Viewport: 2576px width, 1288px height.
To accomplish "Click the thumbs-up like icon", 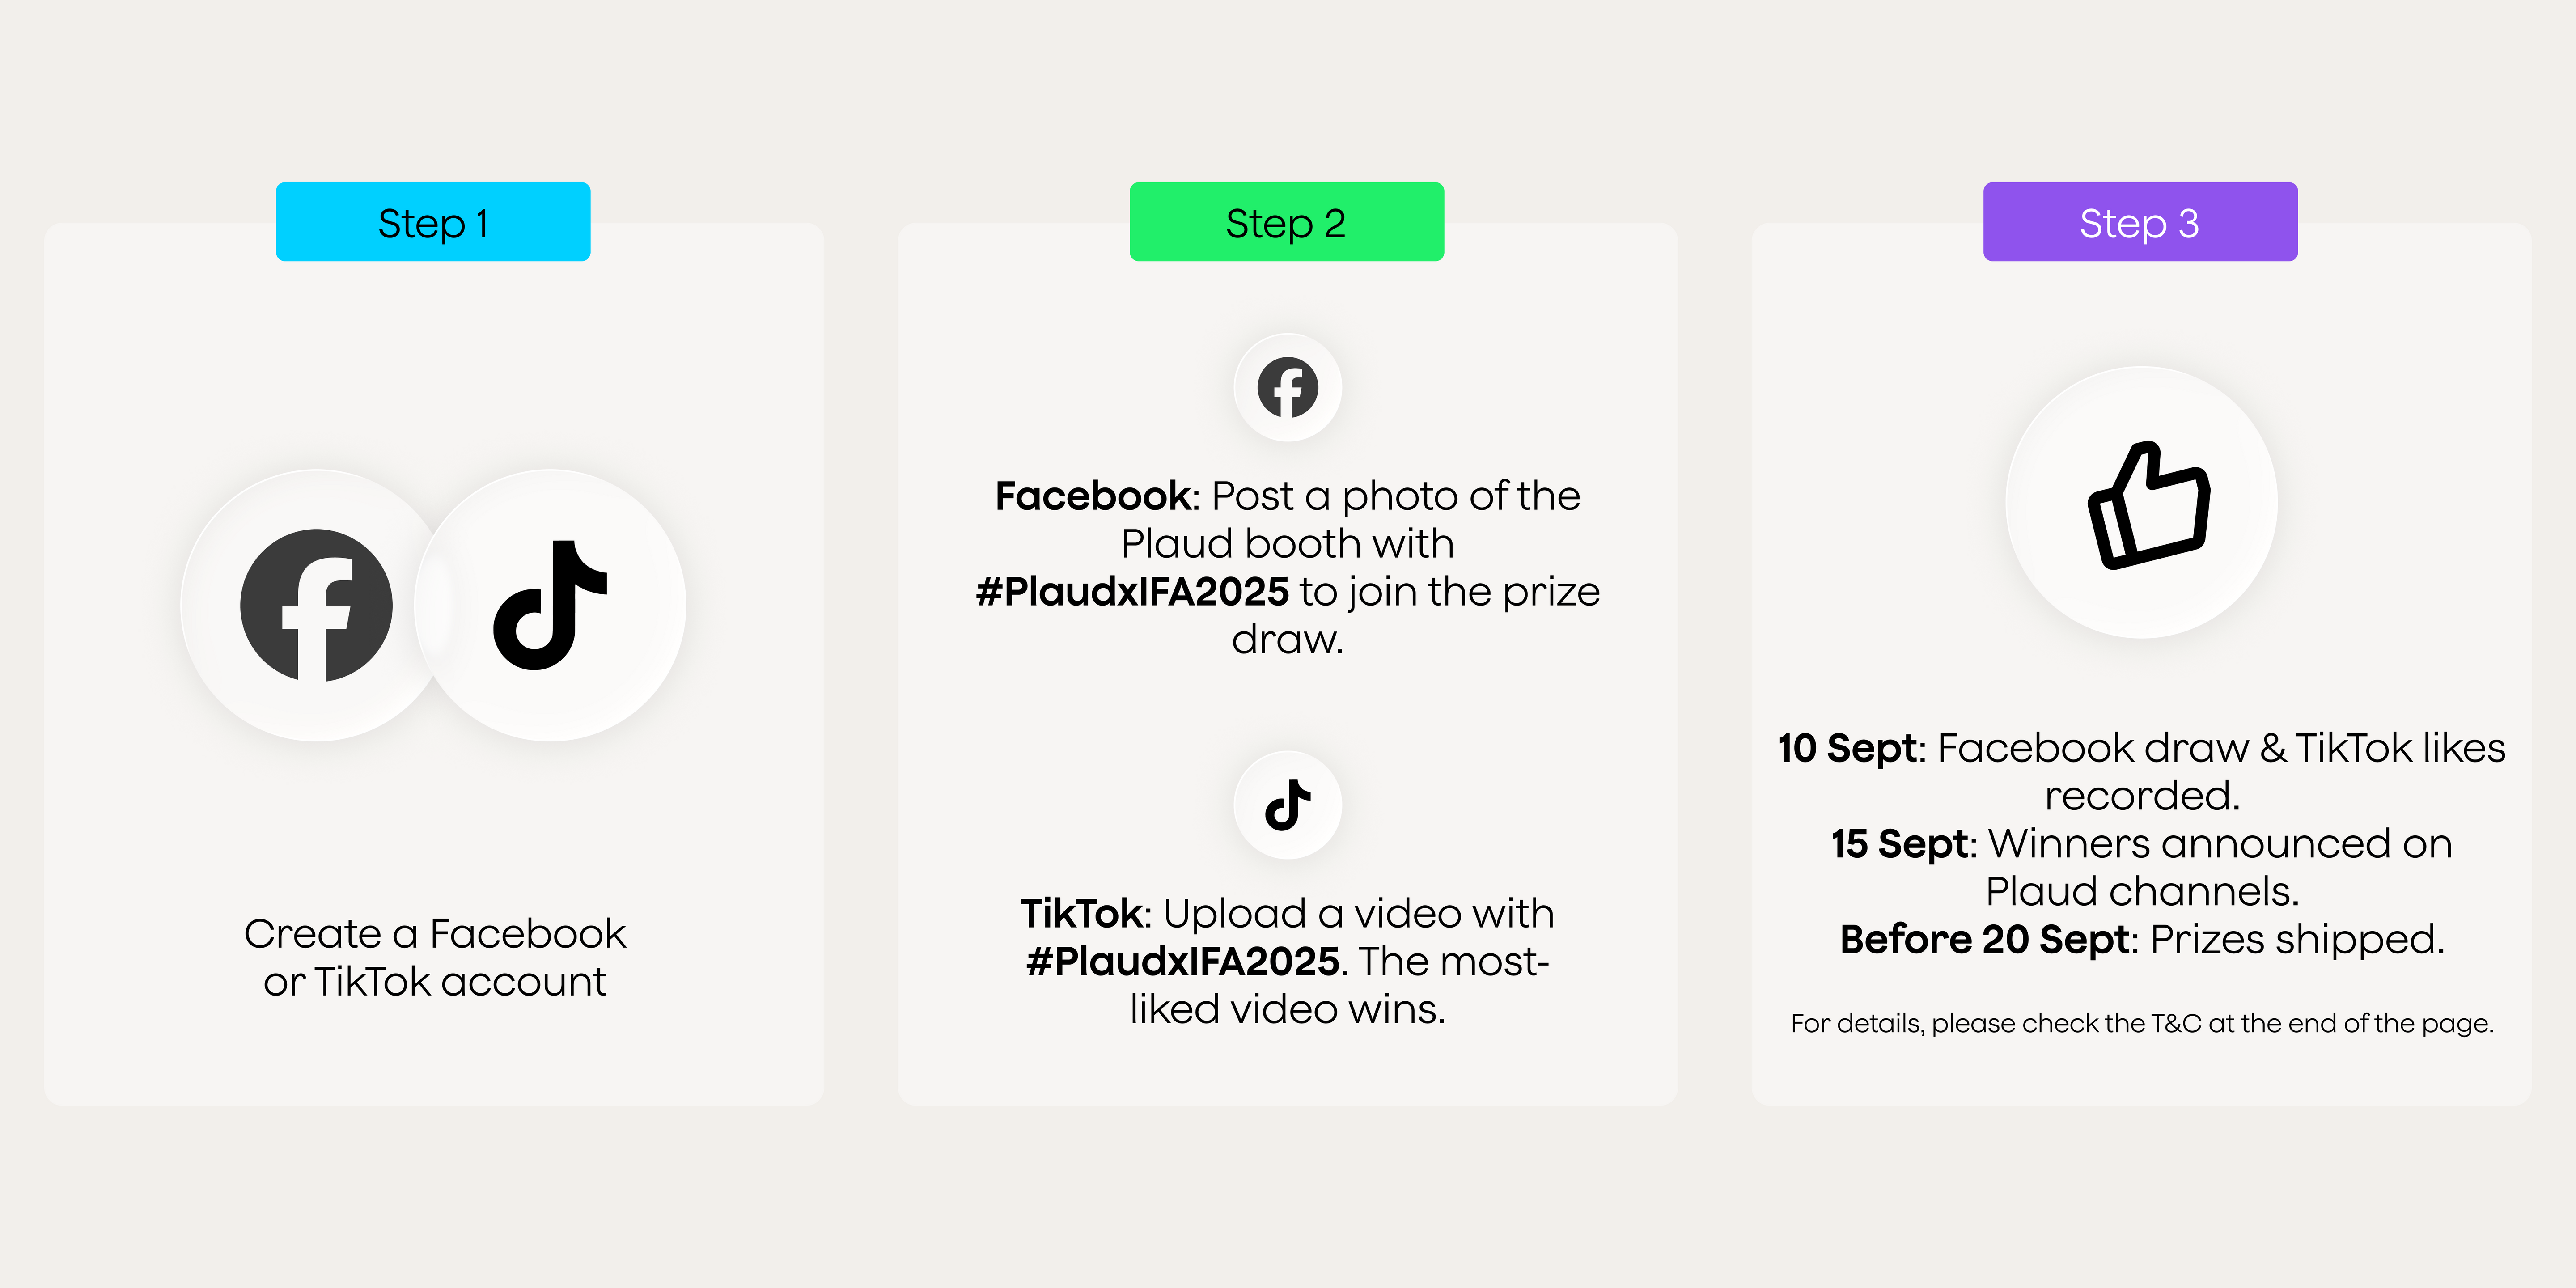I will [2148, 504].
